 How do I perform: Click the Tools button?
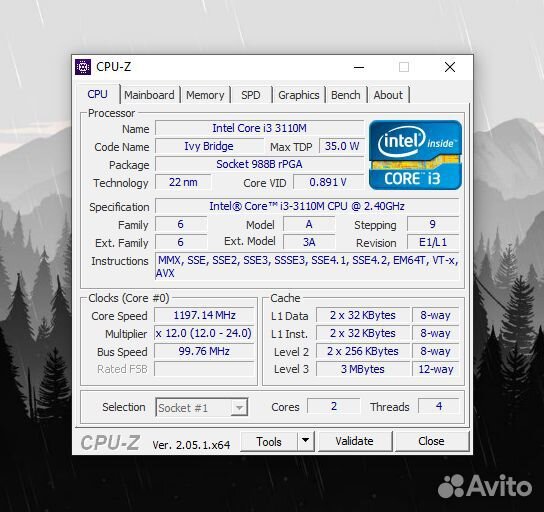click(x=269, y=441)
